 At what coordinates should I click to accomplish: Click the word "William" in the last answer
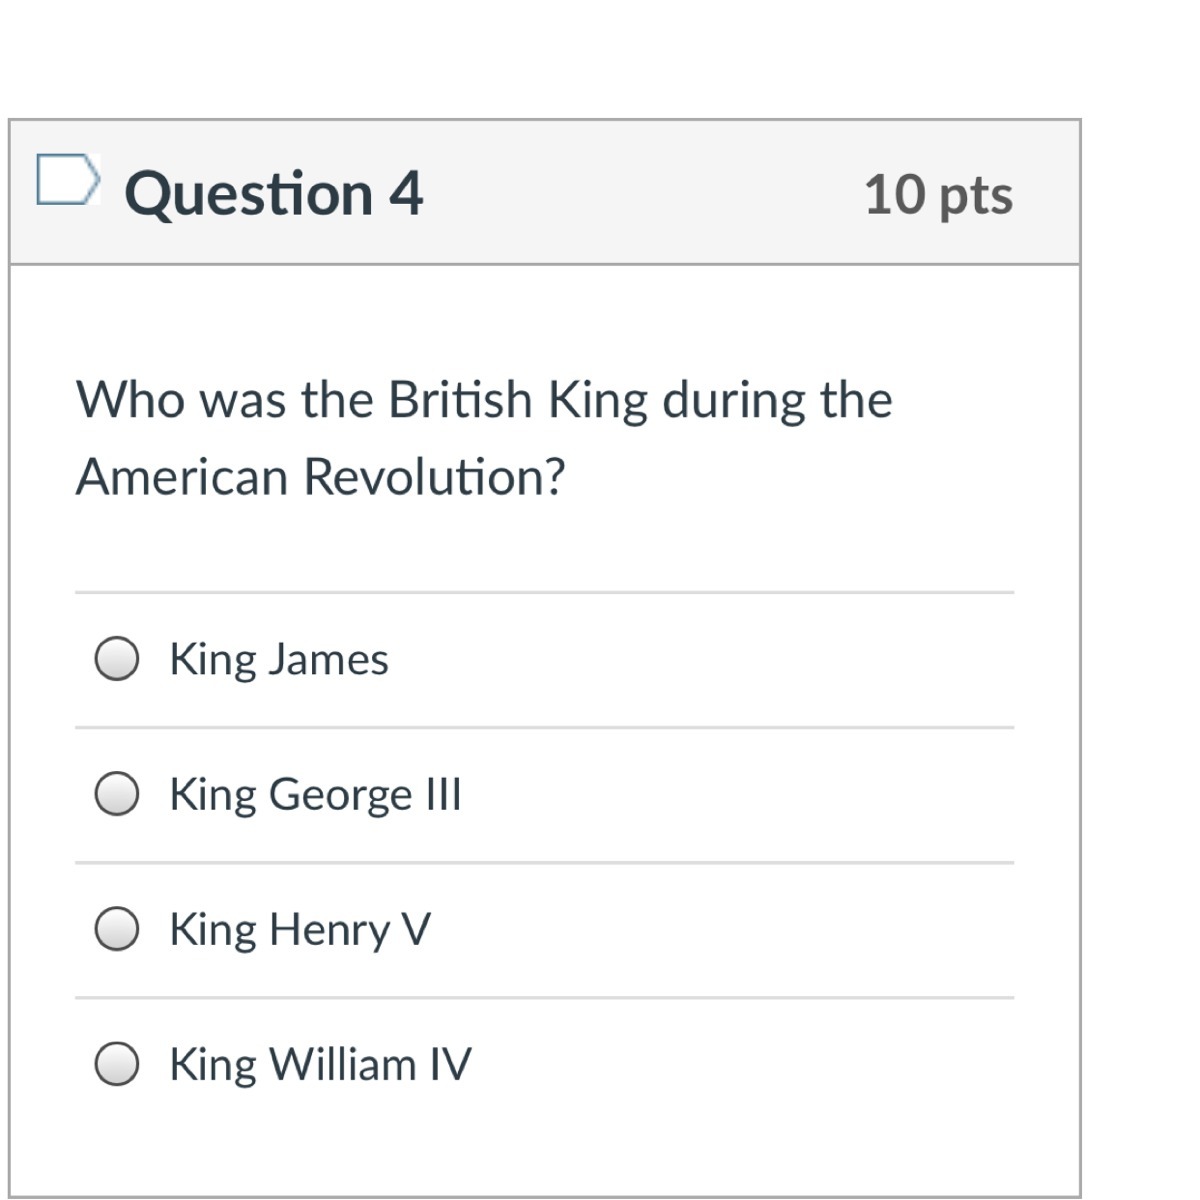(343, 1064)
